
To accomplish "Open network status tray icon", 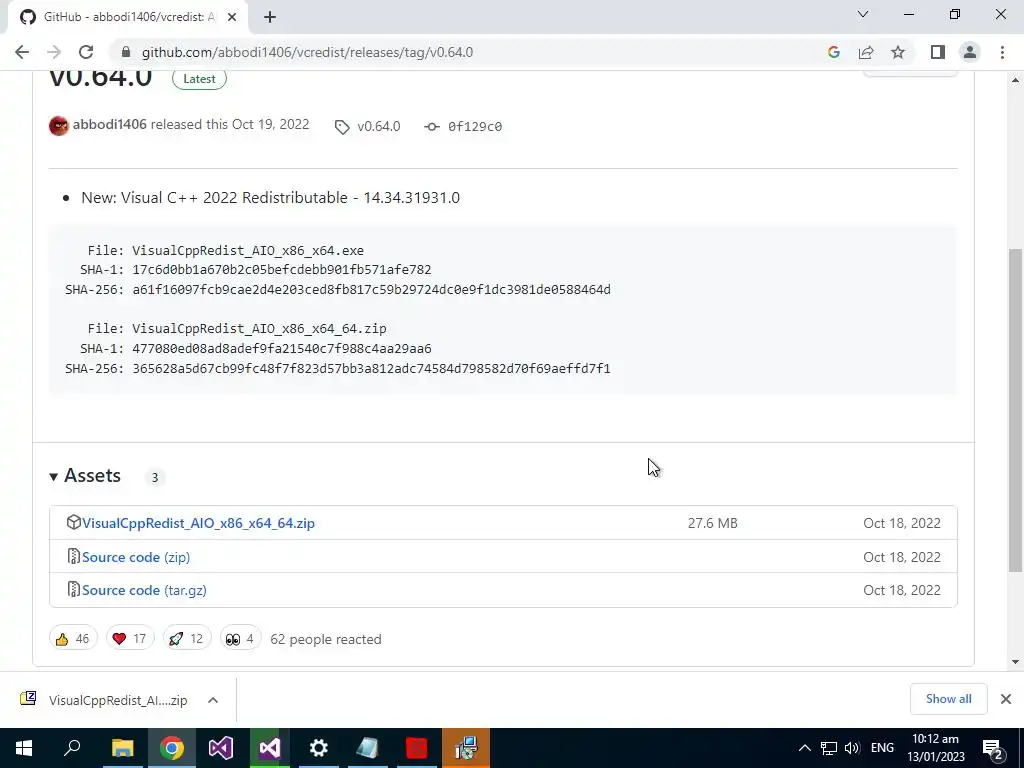I will [829, 748].
